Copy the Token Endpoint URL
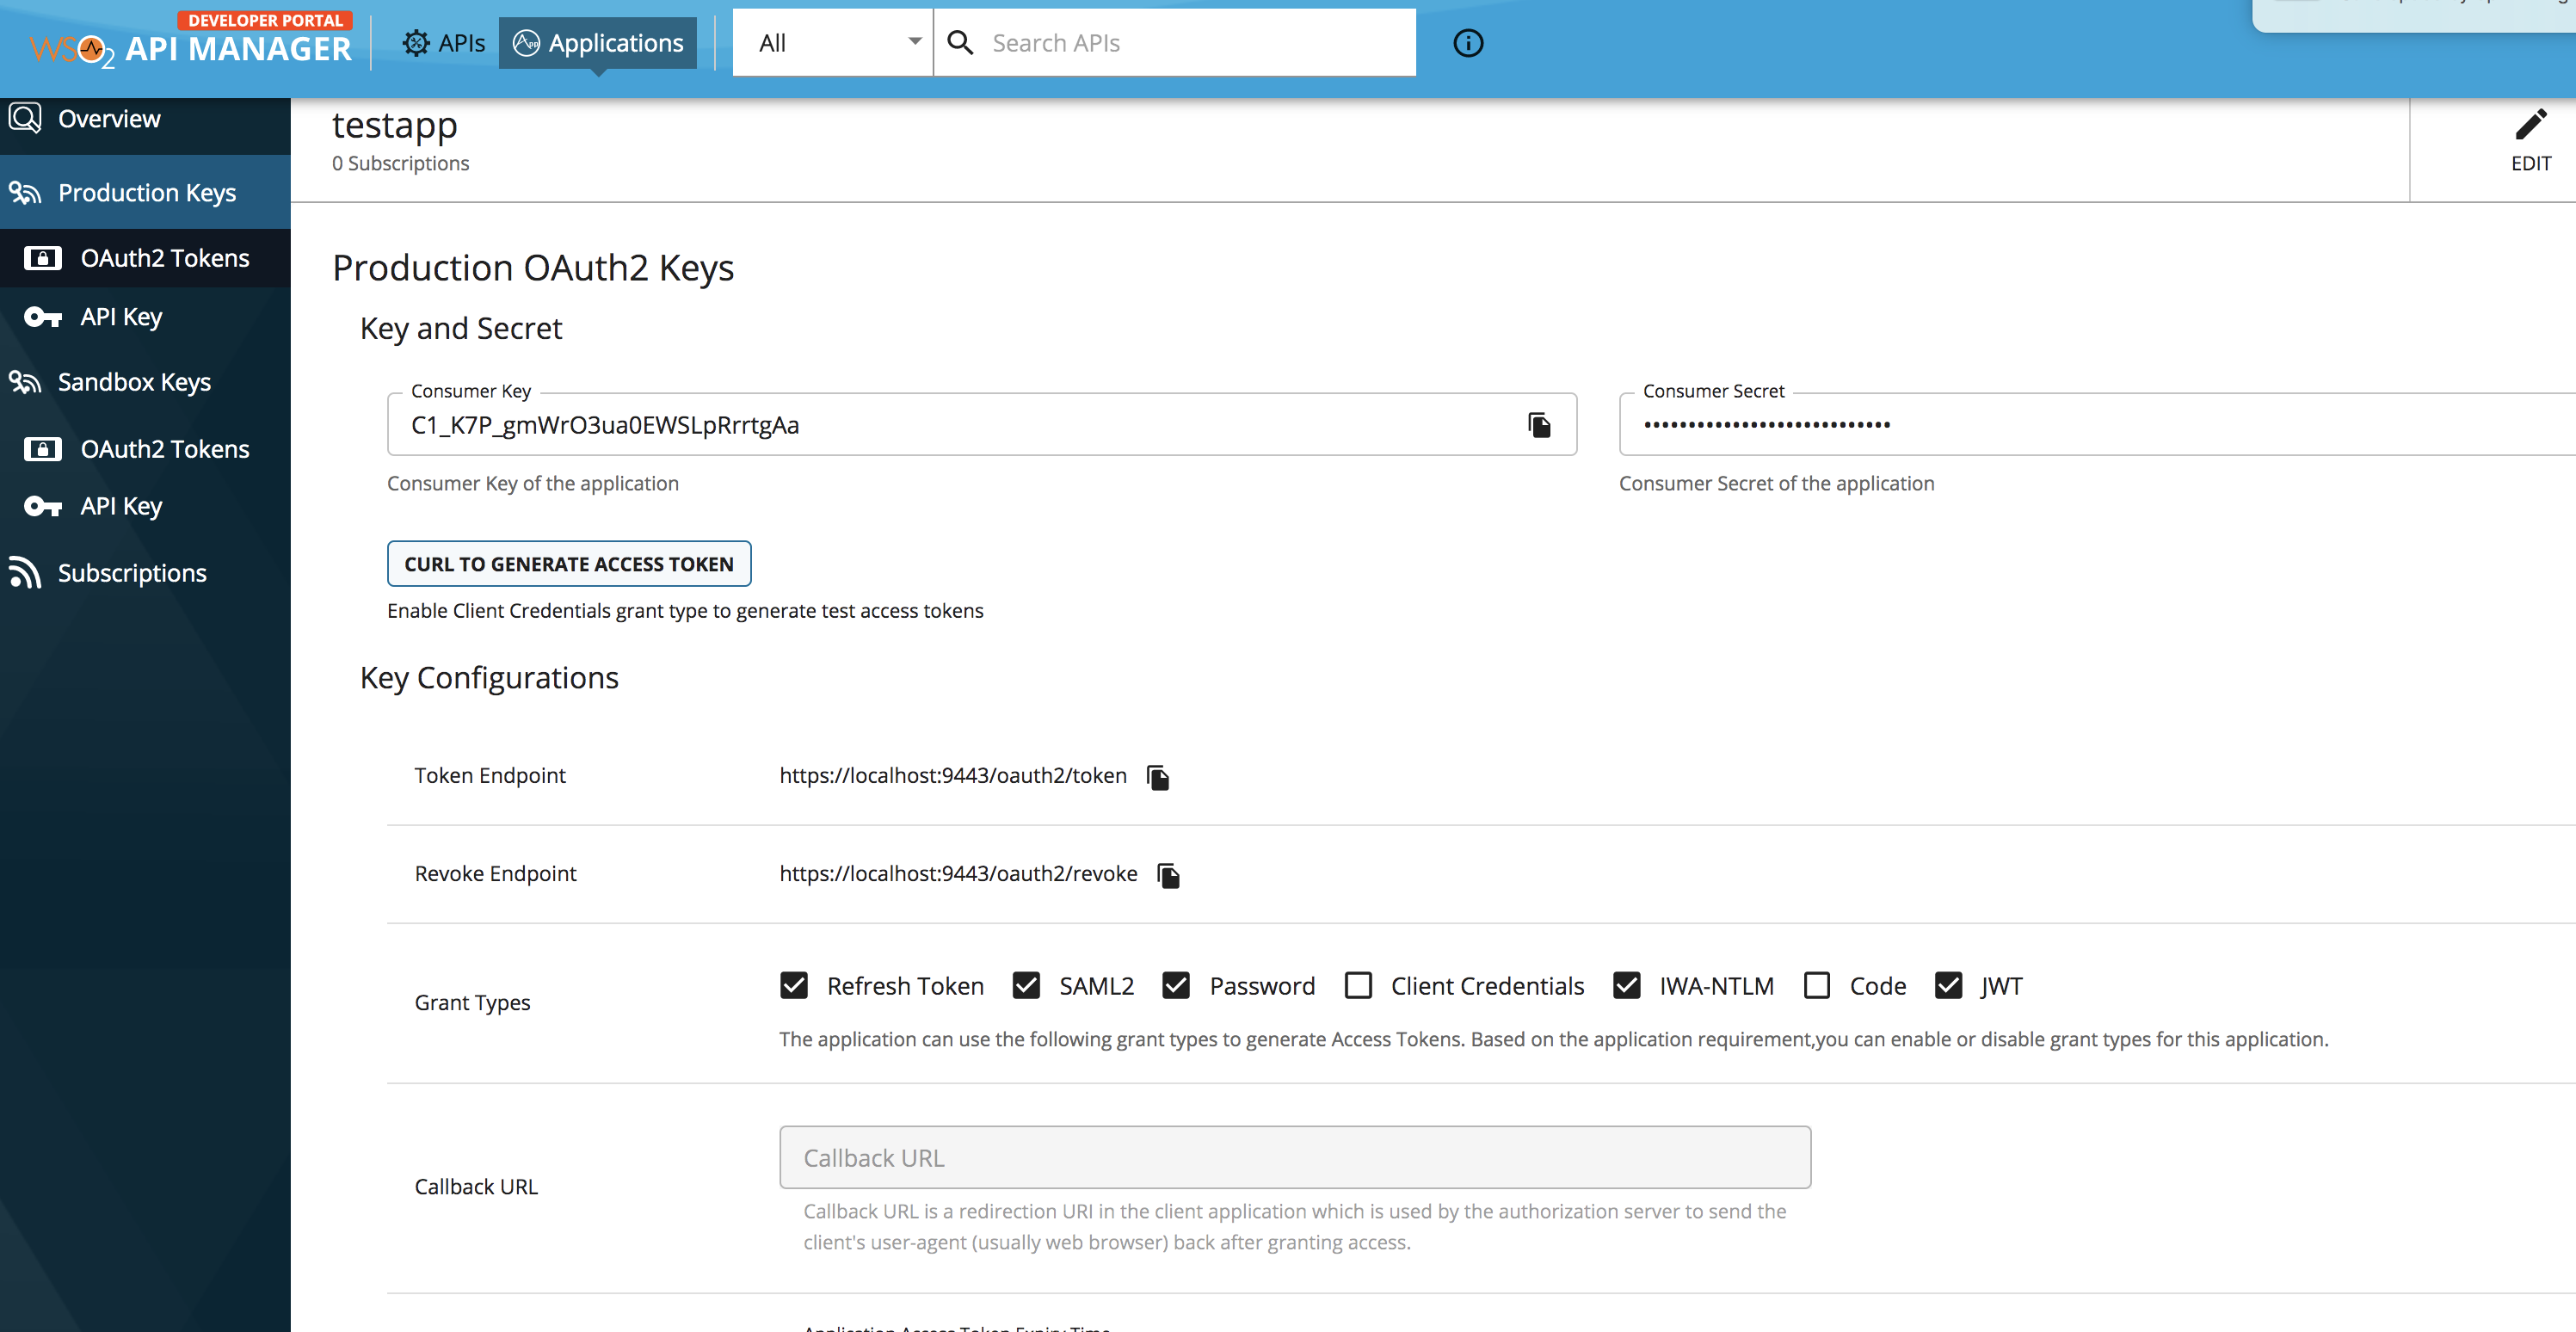The height and width of the screenshot is (1332, 2576). (x=1158, y=777)
